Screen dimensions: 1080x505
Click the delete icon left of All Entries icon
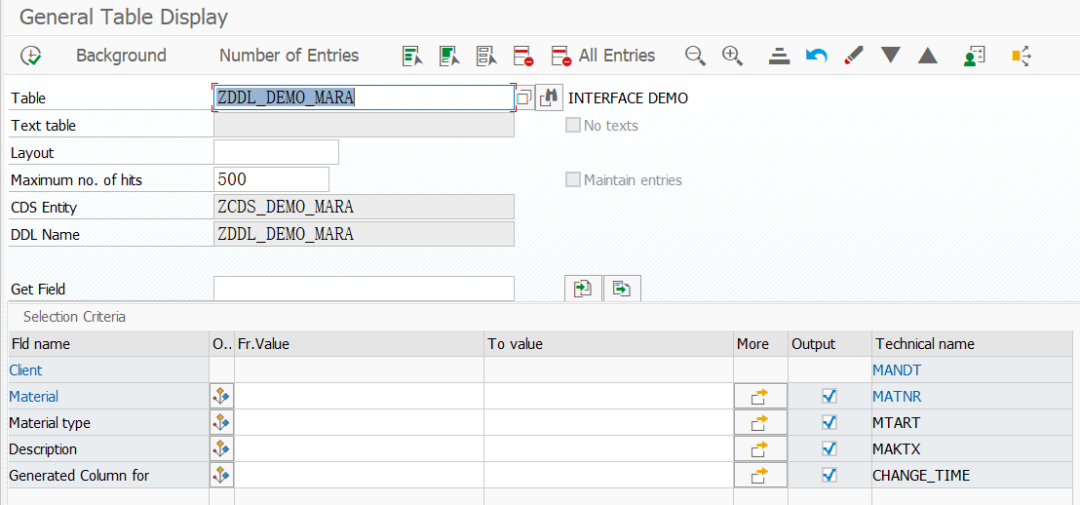524,56
